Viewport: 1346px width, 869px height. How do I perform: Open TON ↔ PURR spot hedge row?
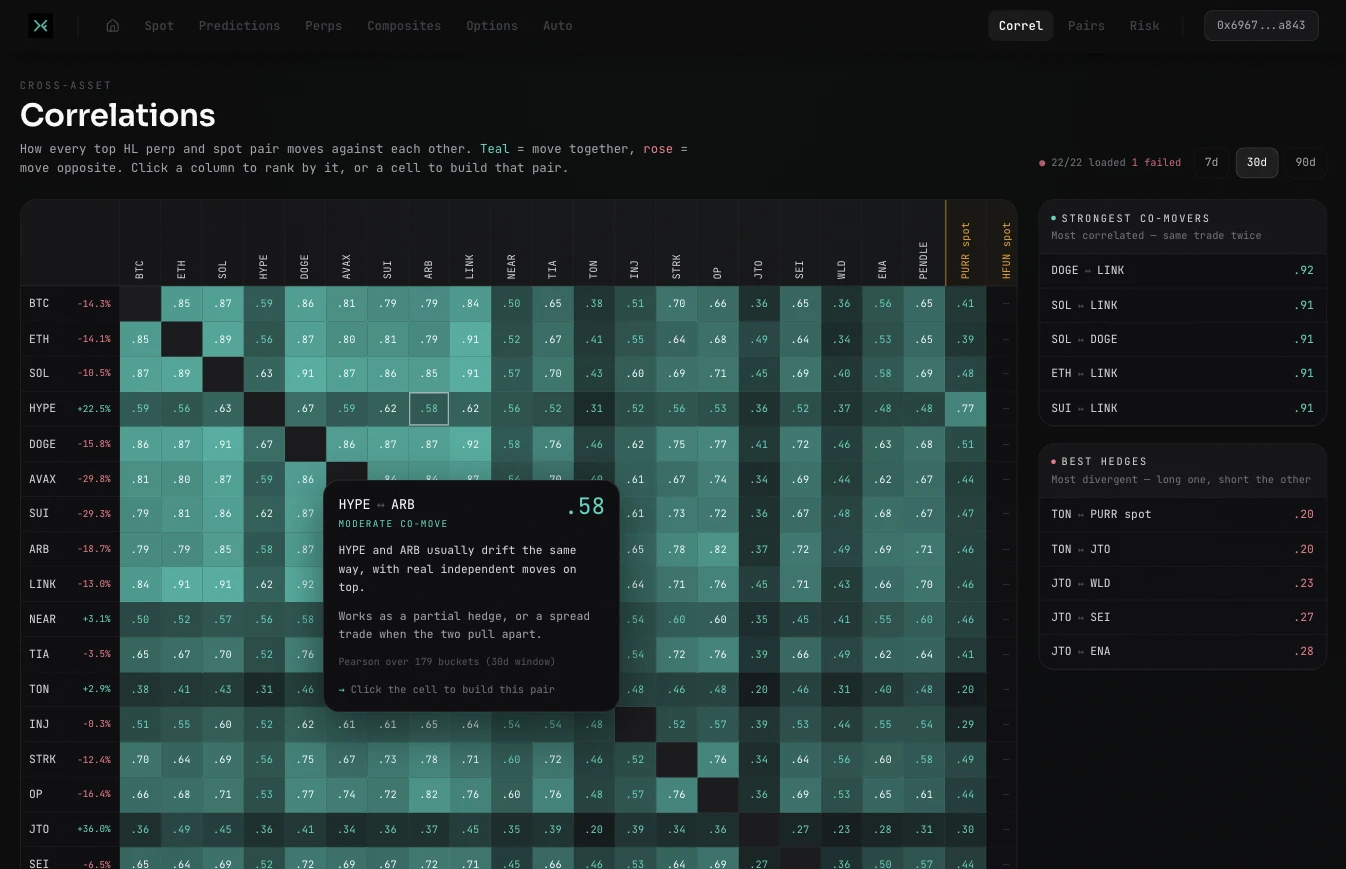(1182, 514)
